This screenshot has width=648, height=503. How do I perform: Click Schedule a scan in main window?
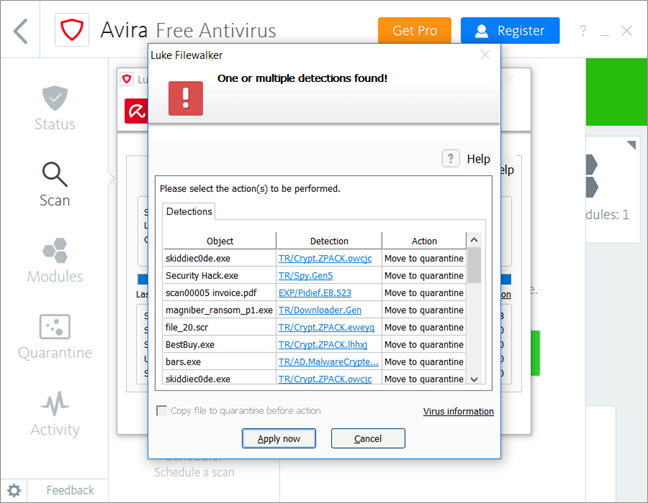(194, 472)
